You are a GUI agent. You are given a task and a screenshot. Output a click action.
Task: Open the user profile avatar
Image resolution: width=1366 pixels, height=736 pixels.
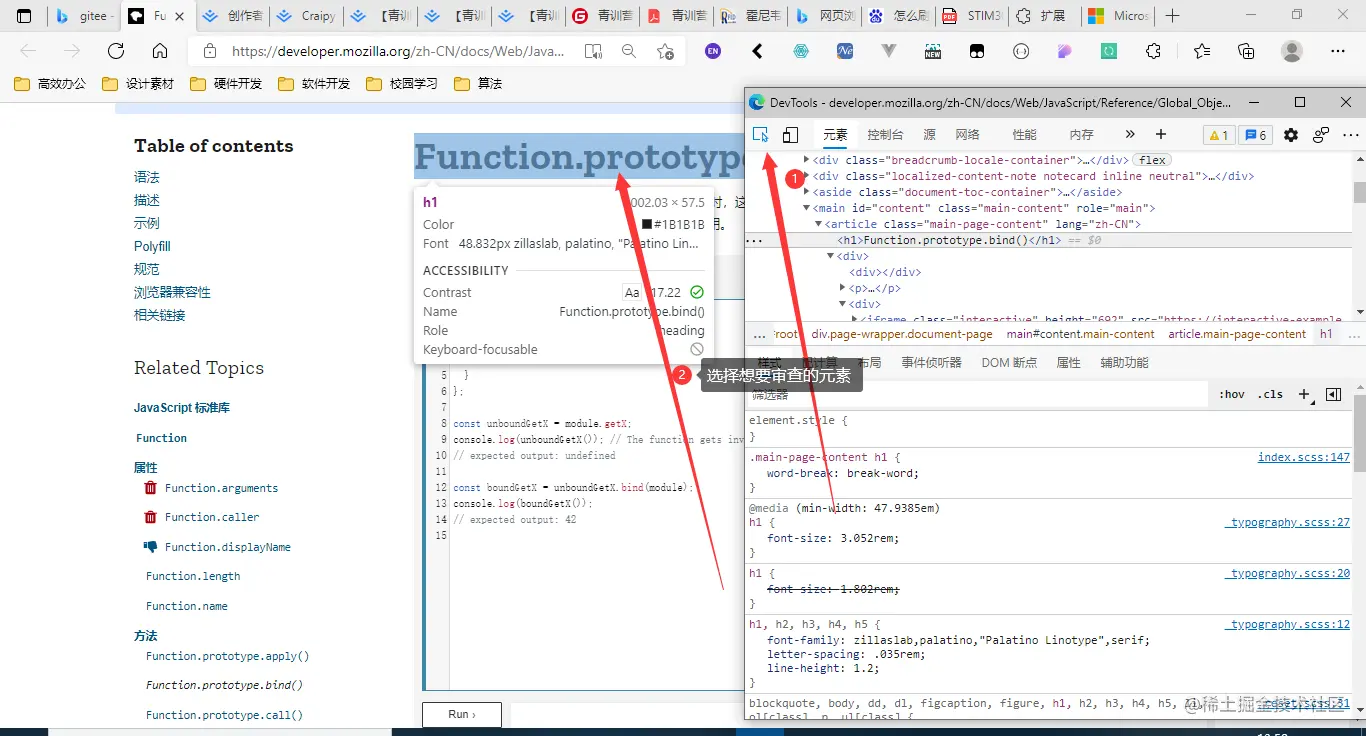(1292, 51)
